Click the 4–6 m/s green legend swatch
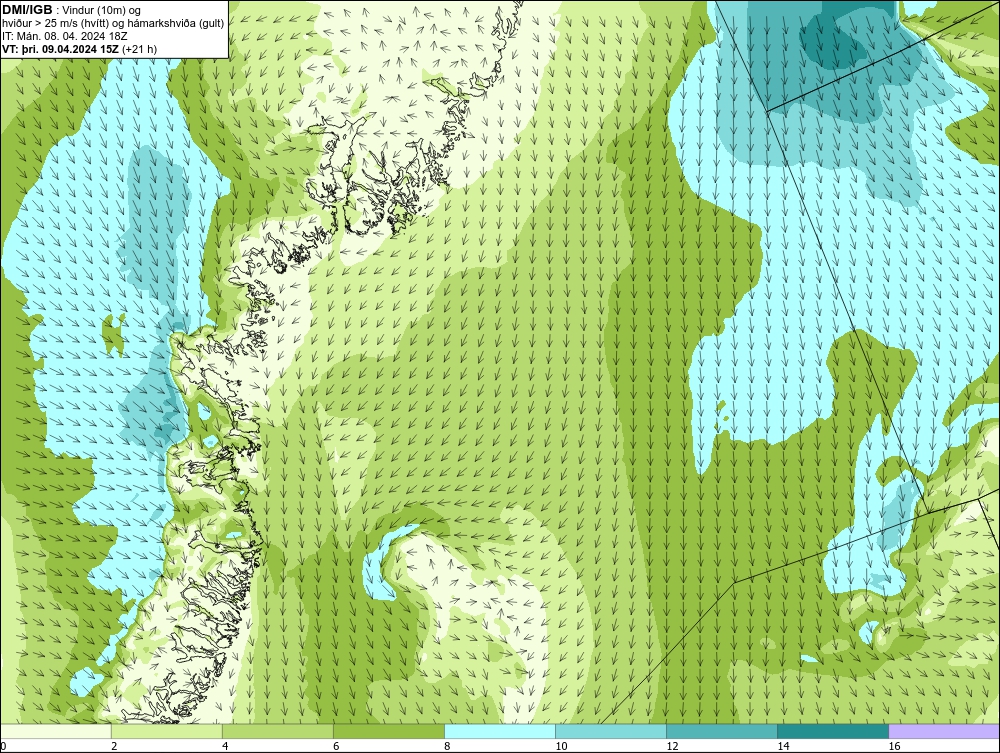 pos(278,731)
